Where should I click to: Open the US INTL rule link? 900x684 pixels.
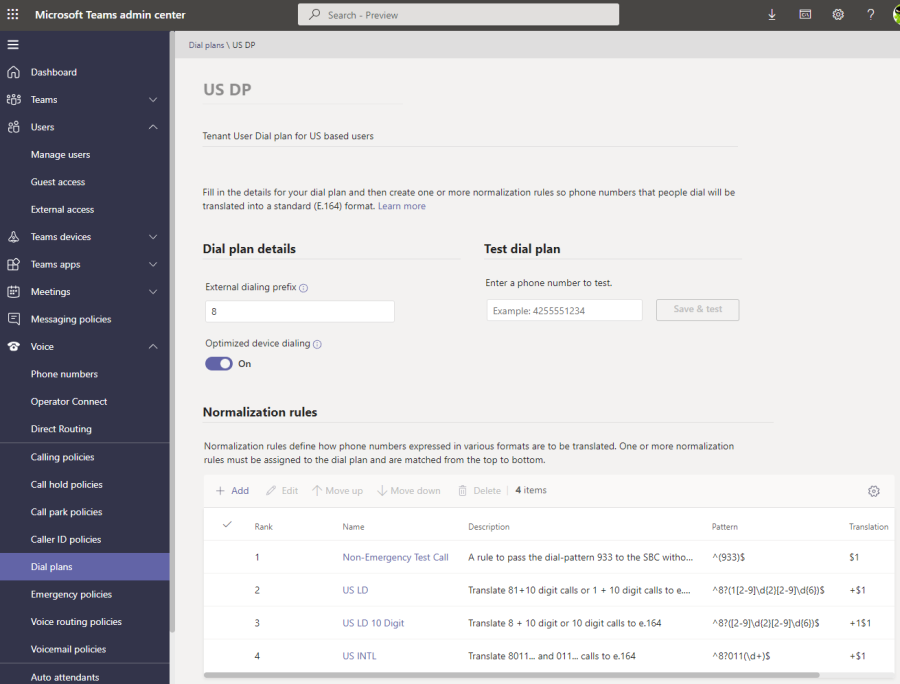359,656
